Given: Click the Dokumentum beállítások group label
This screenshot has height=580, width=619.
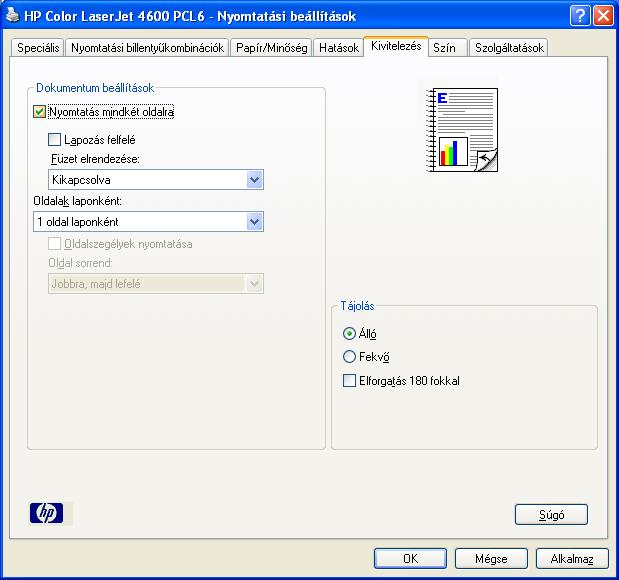Looking at the screenshot, I should coord(95,88).
